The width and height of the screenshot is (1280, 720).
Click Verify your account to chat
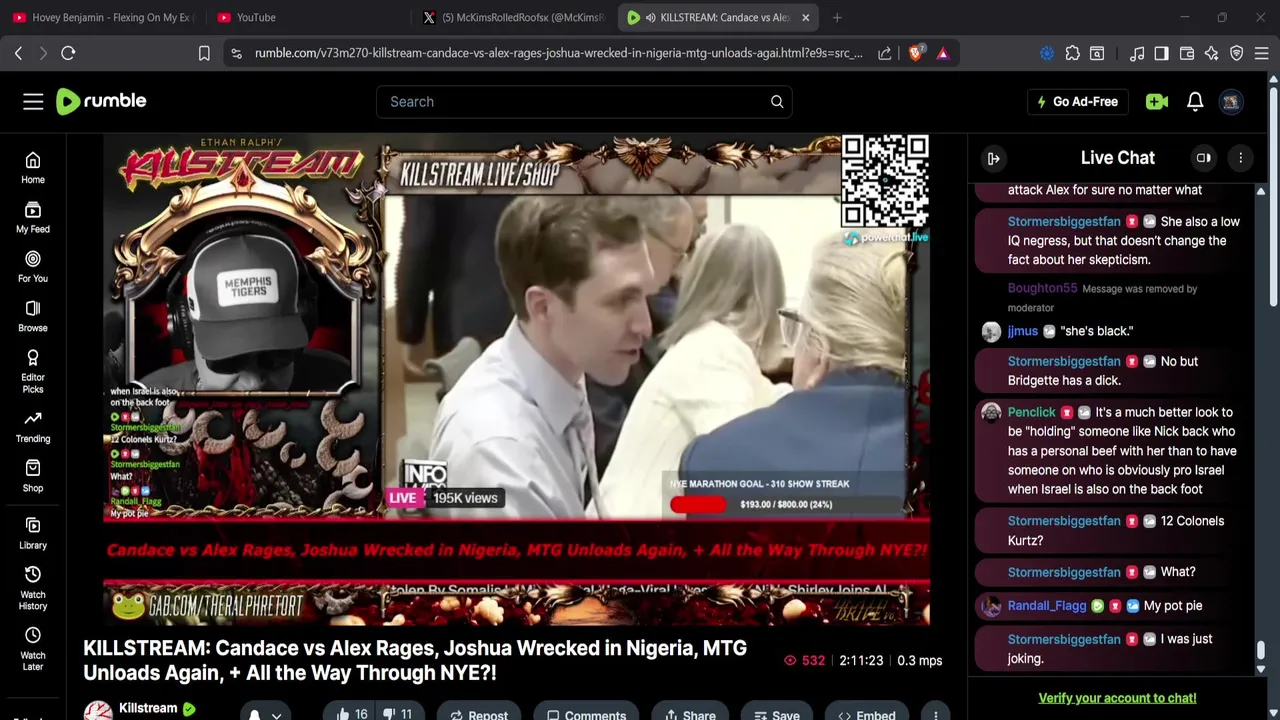1117,698
